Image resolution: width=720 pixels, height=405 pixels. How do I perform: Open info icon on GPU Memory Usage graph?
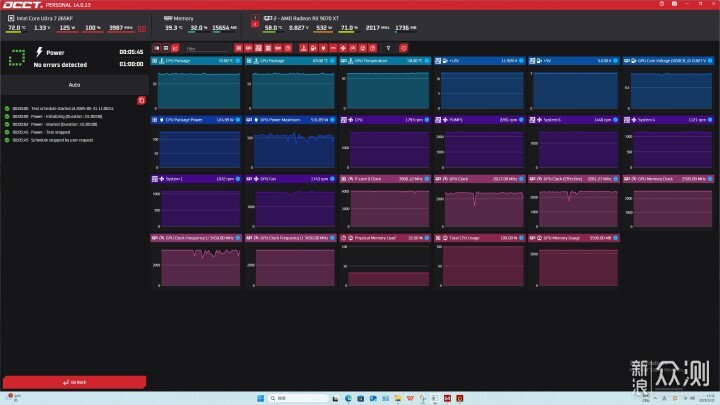616,238
